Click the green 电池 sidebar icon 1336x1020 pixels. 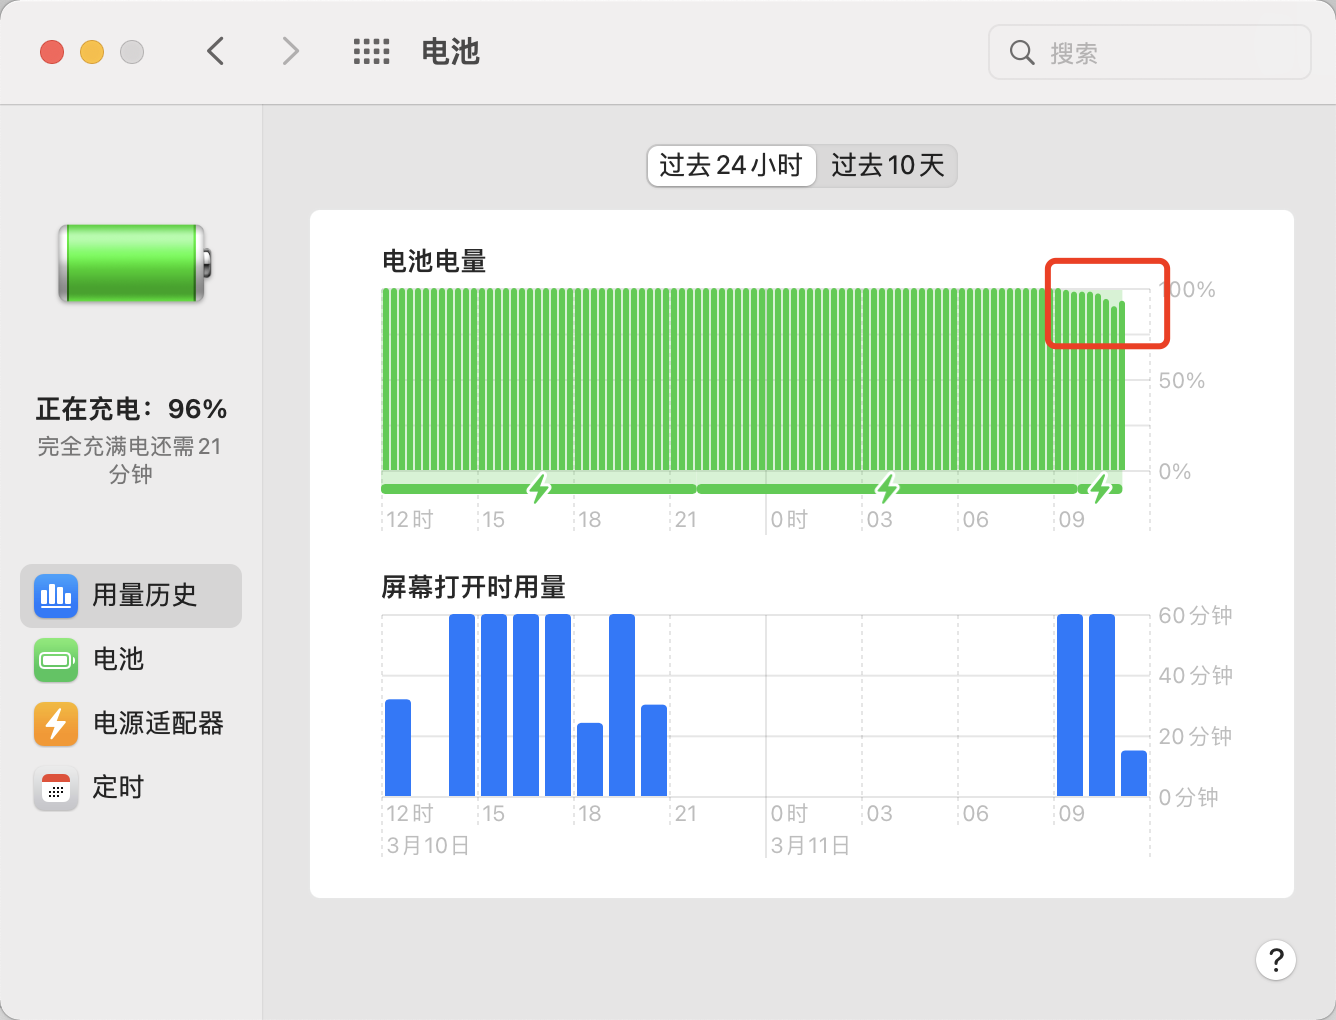tap(56, 660)
